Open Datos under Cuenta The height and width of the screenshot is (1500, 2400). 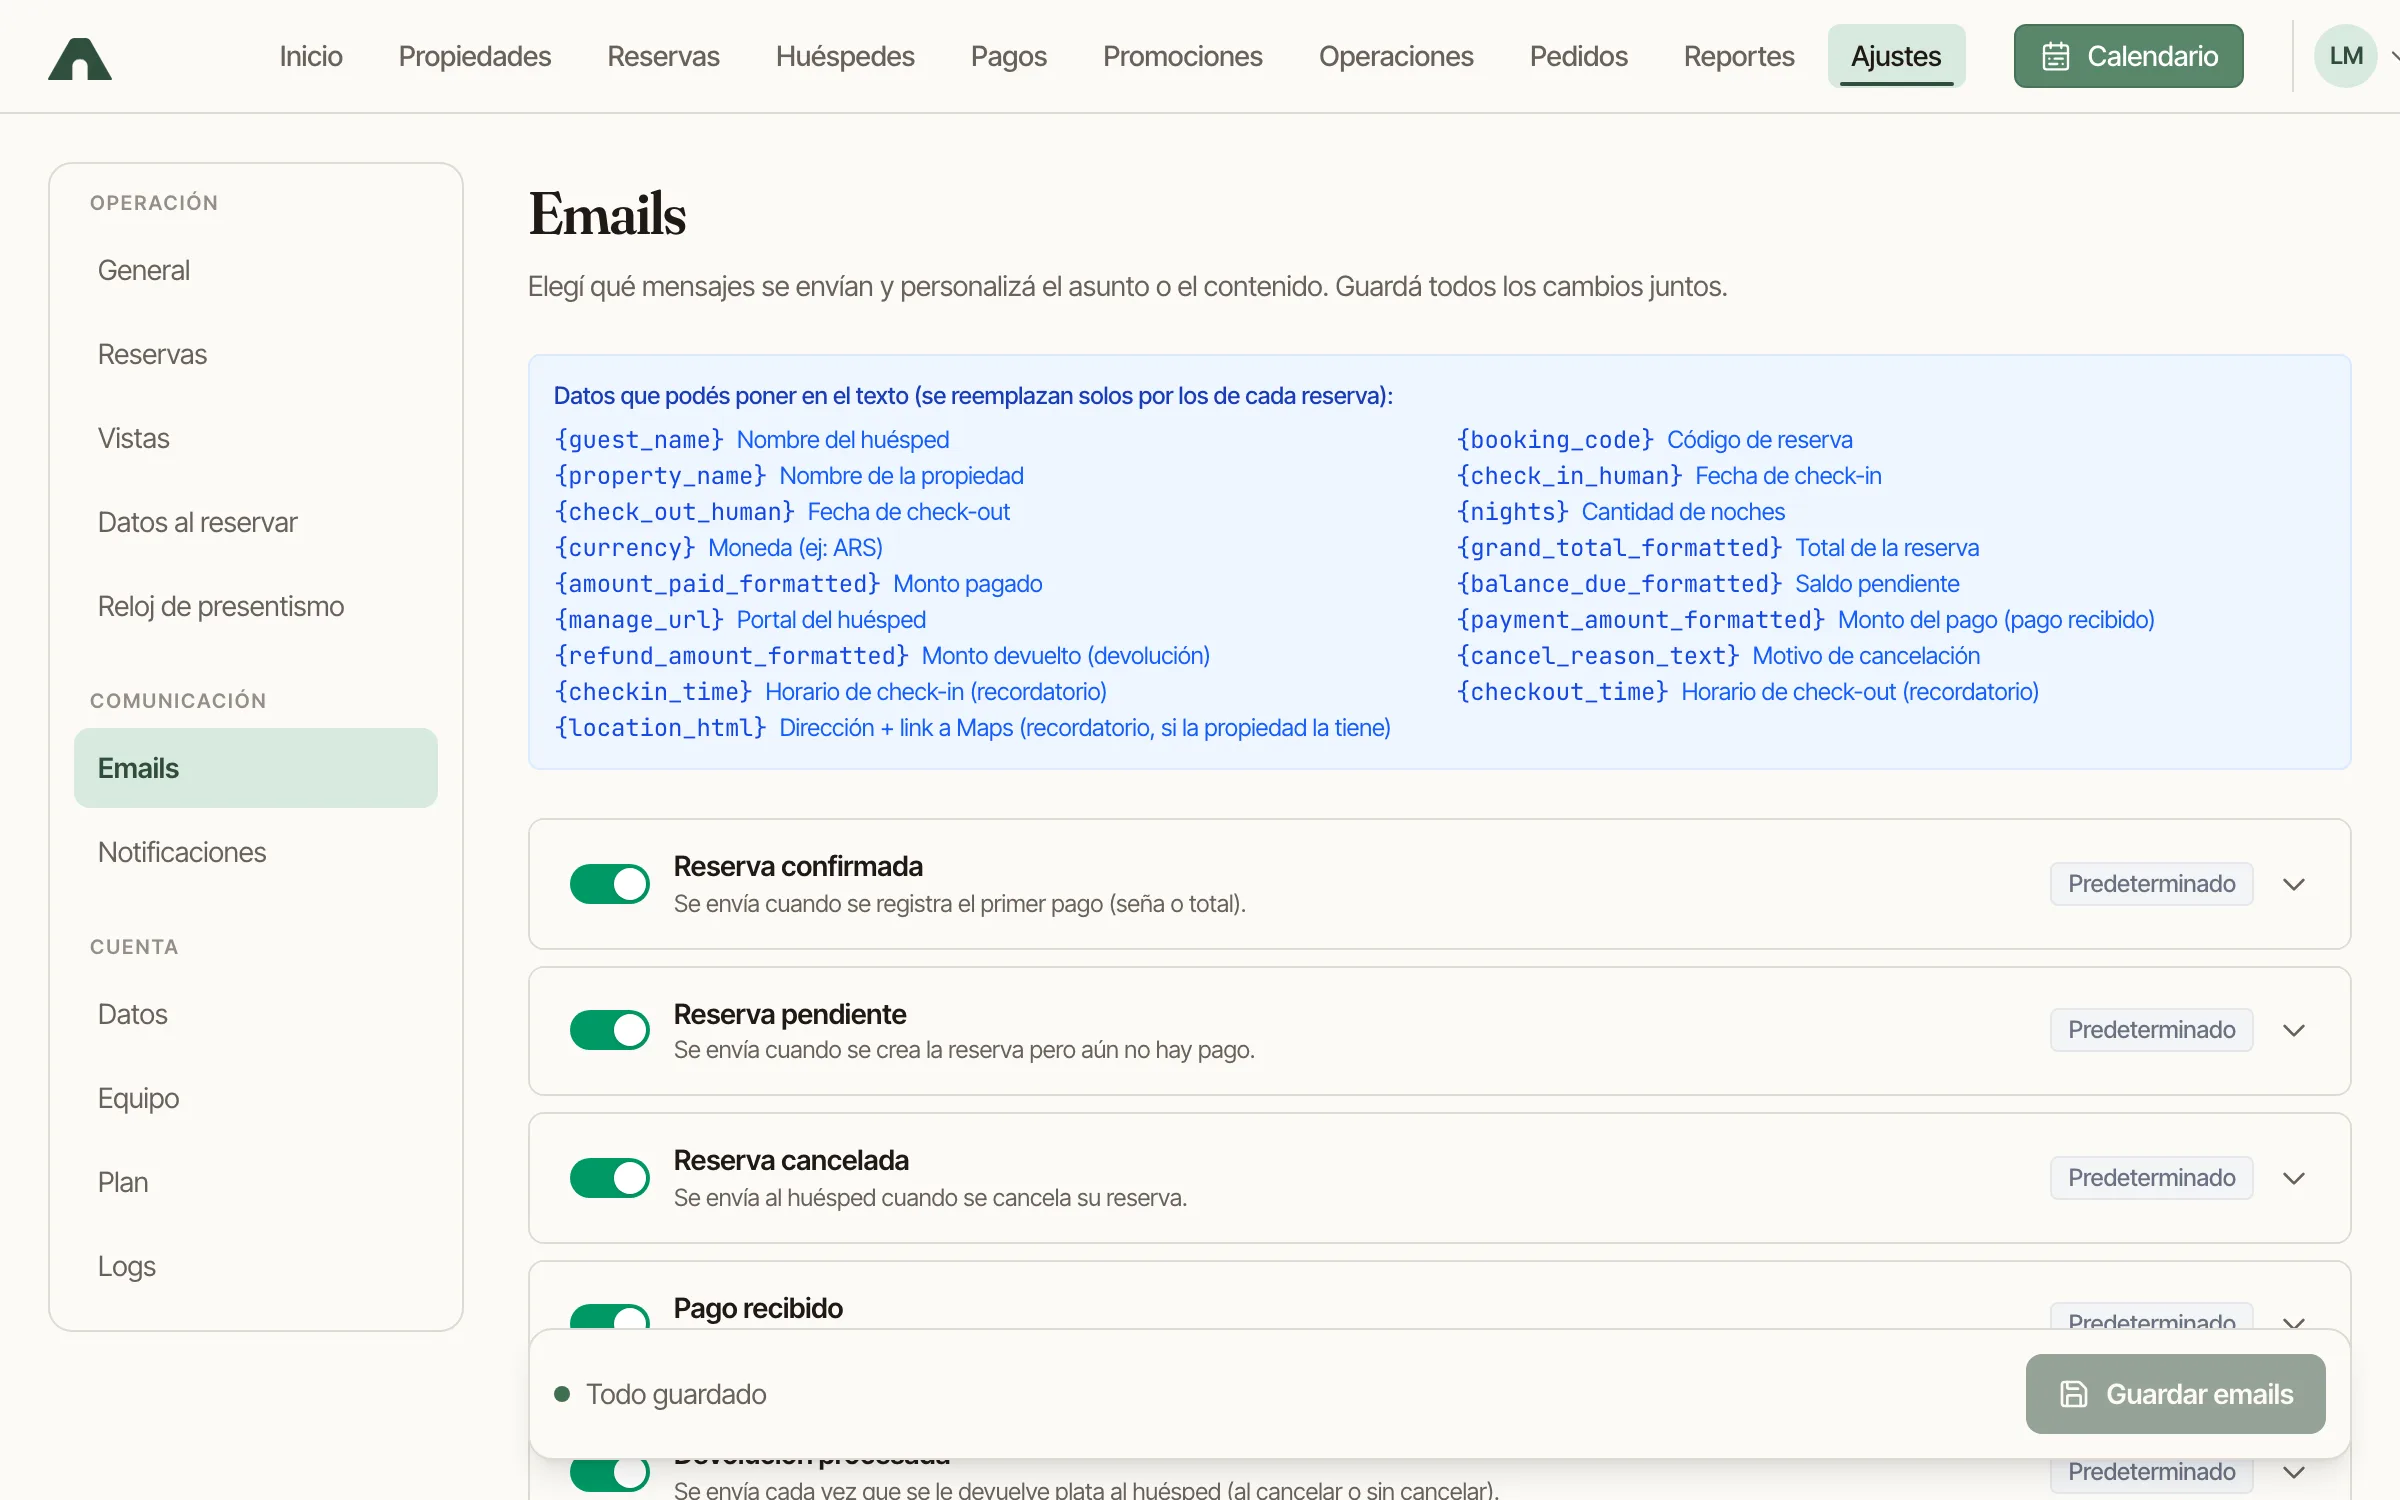pos(256,1014)
